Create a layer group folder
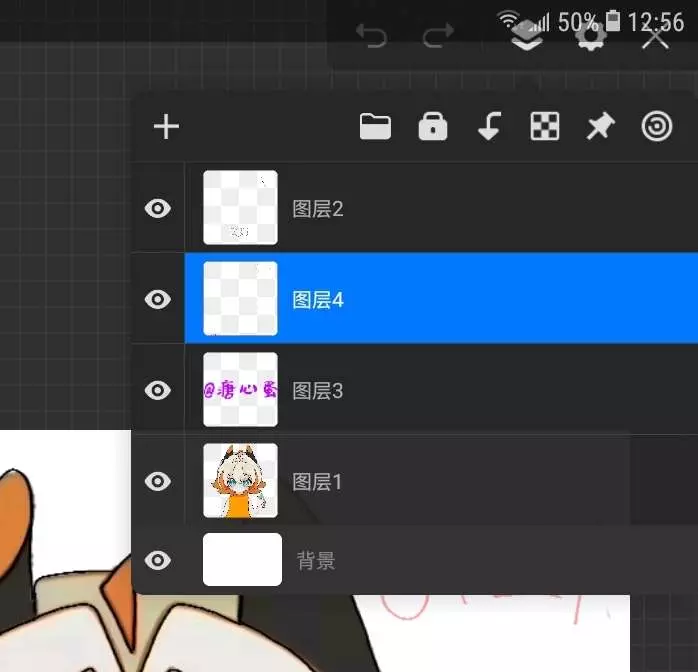Screen dimensions: 698x672 [375, 127]
